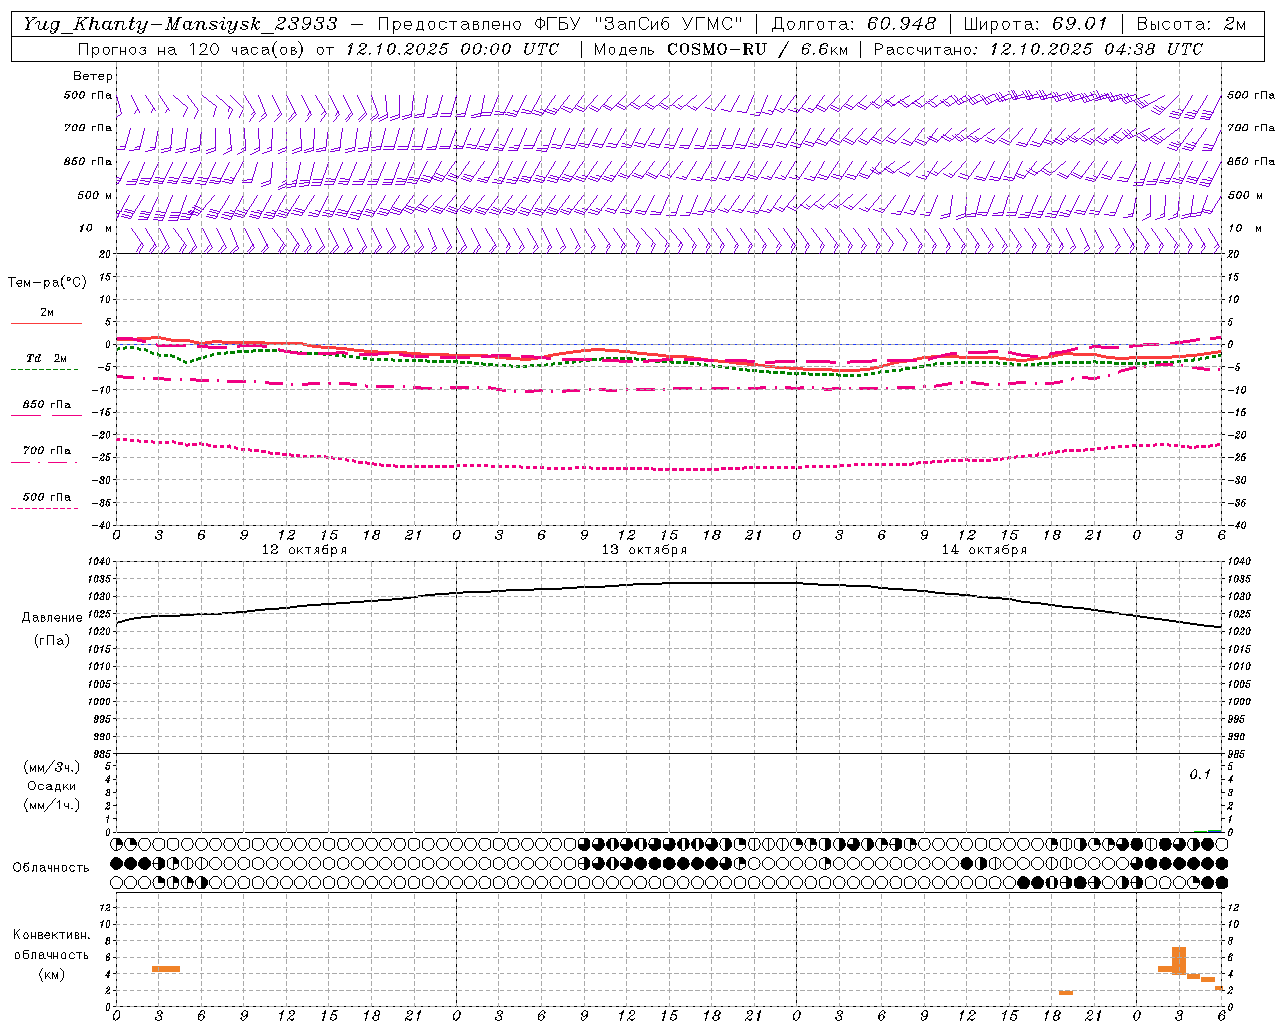
Task: Click the (мм/1ч.) precipitation unit label
Action: (x=52, y=805)
